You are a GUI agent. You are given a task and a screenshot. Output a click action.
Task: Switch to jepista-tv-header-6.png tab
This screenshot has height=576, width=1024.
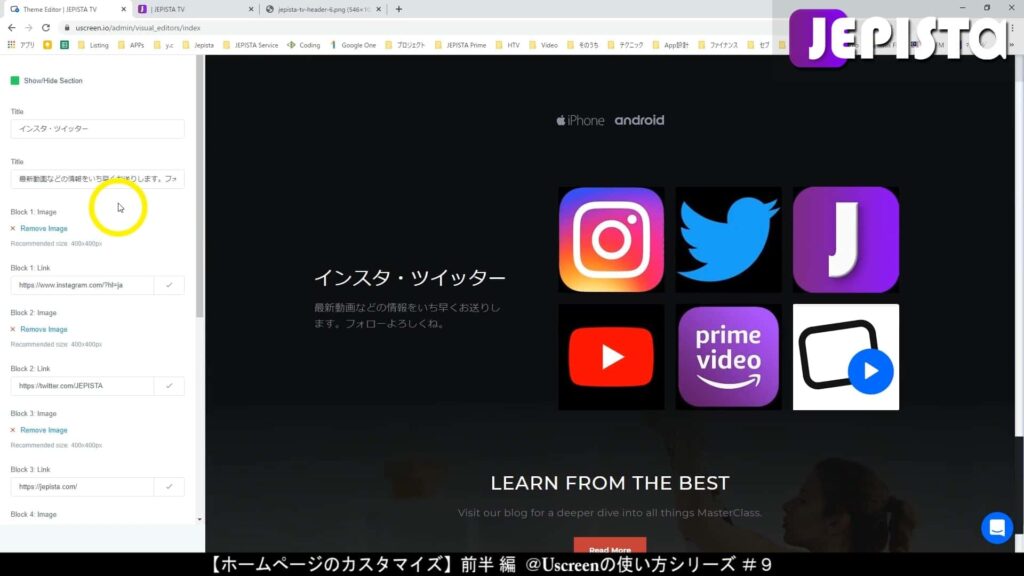click(x=324, y=9)
